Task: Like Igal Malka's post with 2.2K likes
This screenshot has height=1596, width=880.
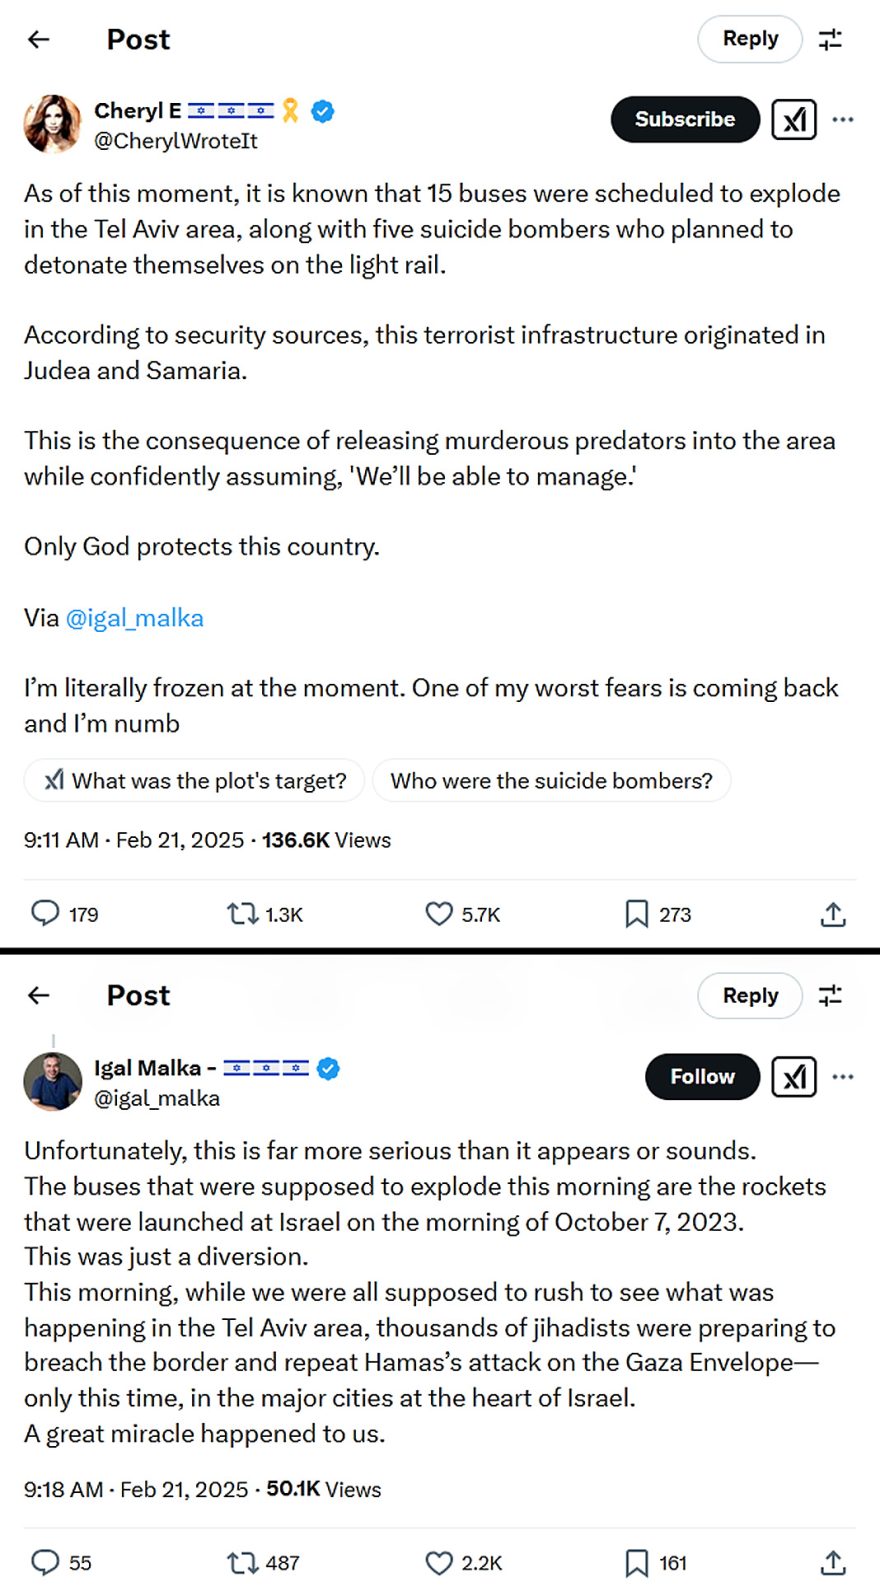Action: tap(439, 1562)
